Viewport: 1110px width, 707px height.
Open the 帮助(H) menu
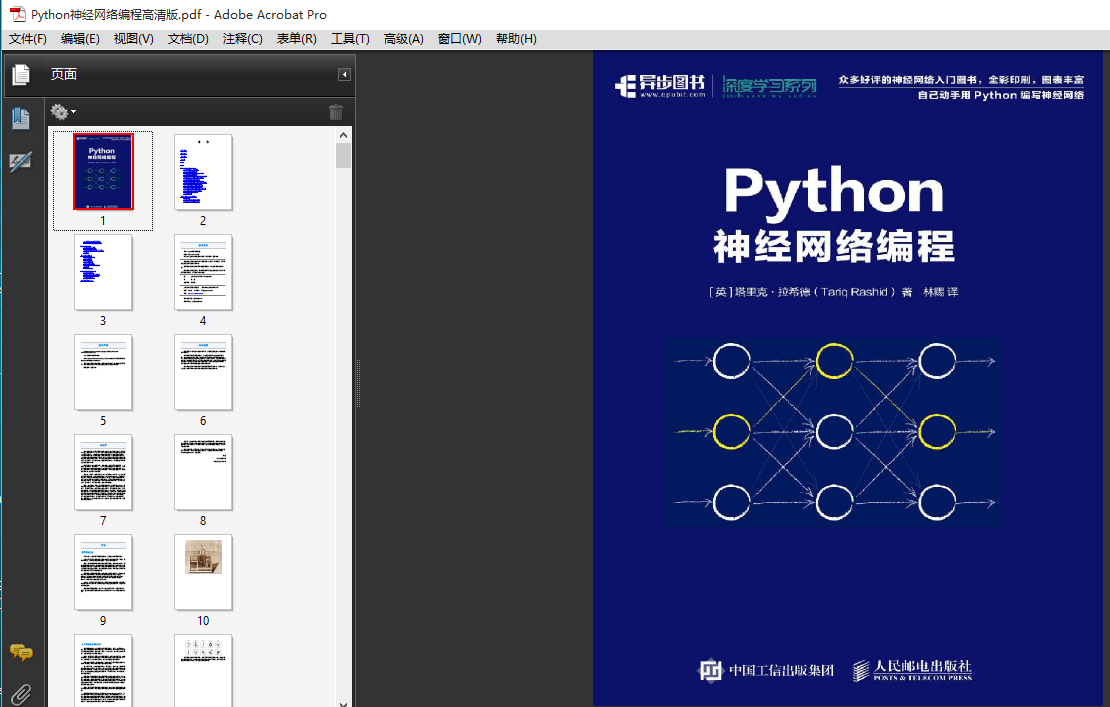pos(516,39)
